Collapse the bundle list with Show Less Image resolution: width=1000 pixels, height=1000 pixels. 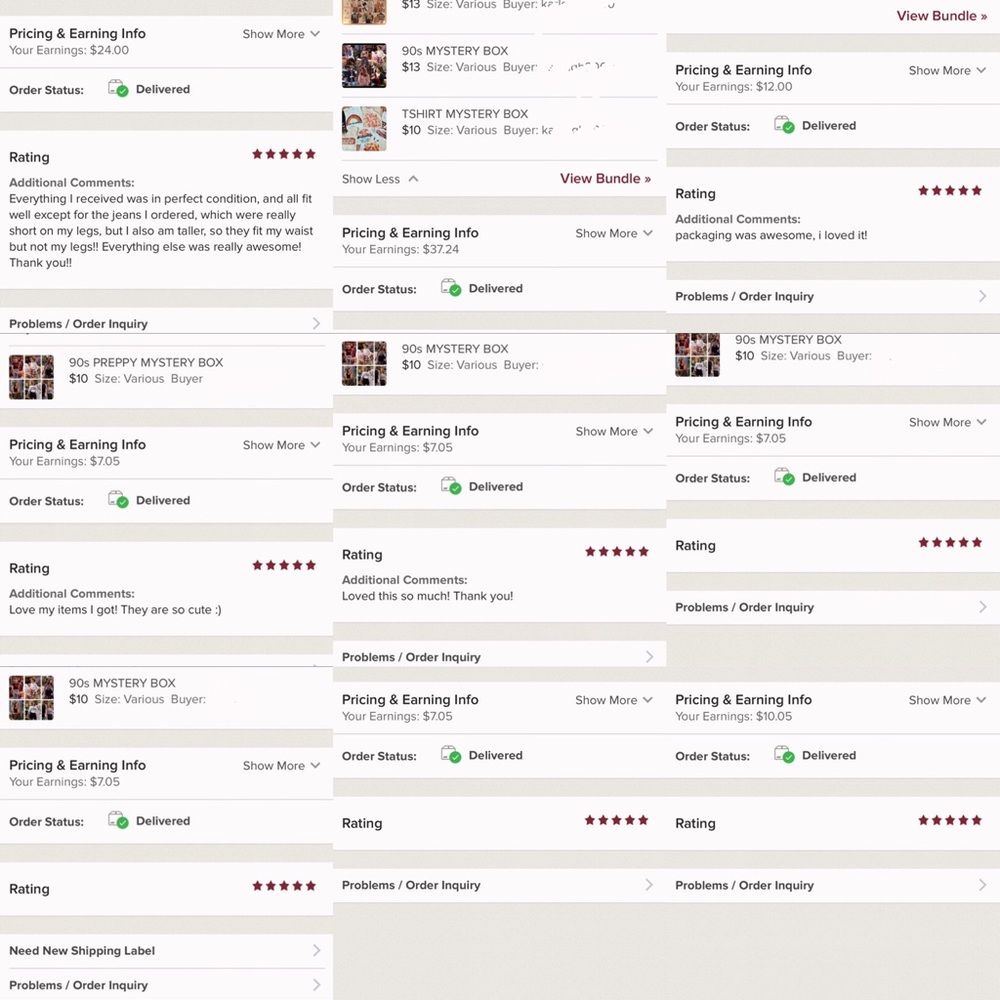tap(380, 179)
